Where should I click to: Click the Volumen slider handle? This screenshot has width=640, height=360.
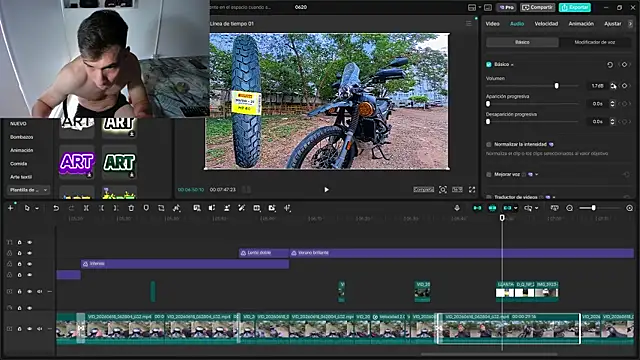556,86
